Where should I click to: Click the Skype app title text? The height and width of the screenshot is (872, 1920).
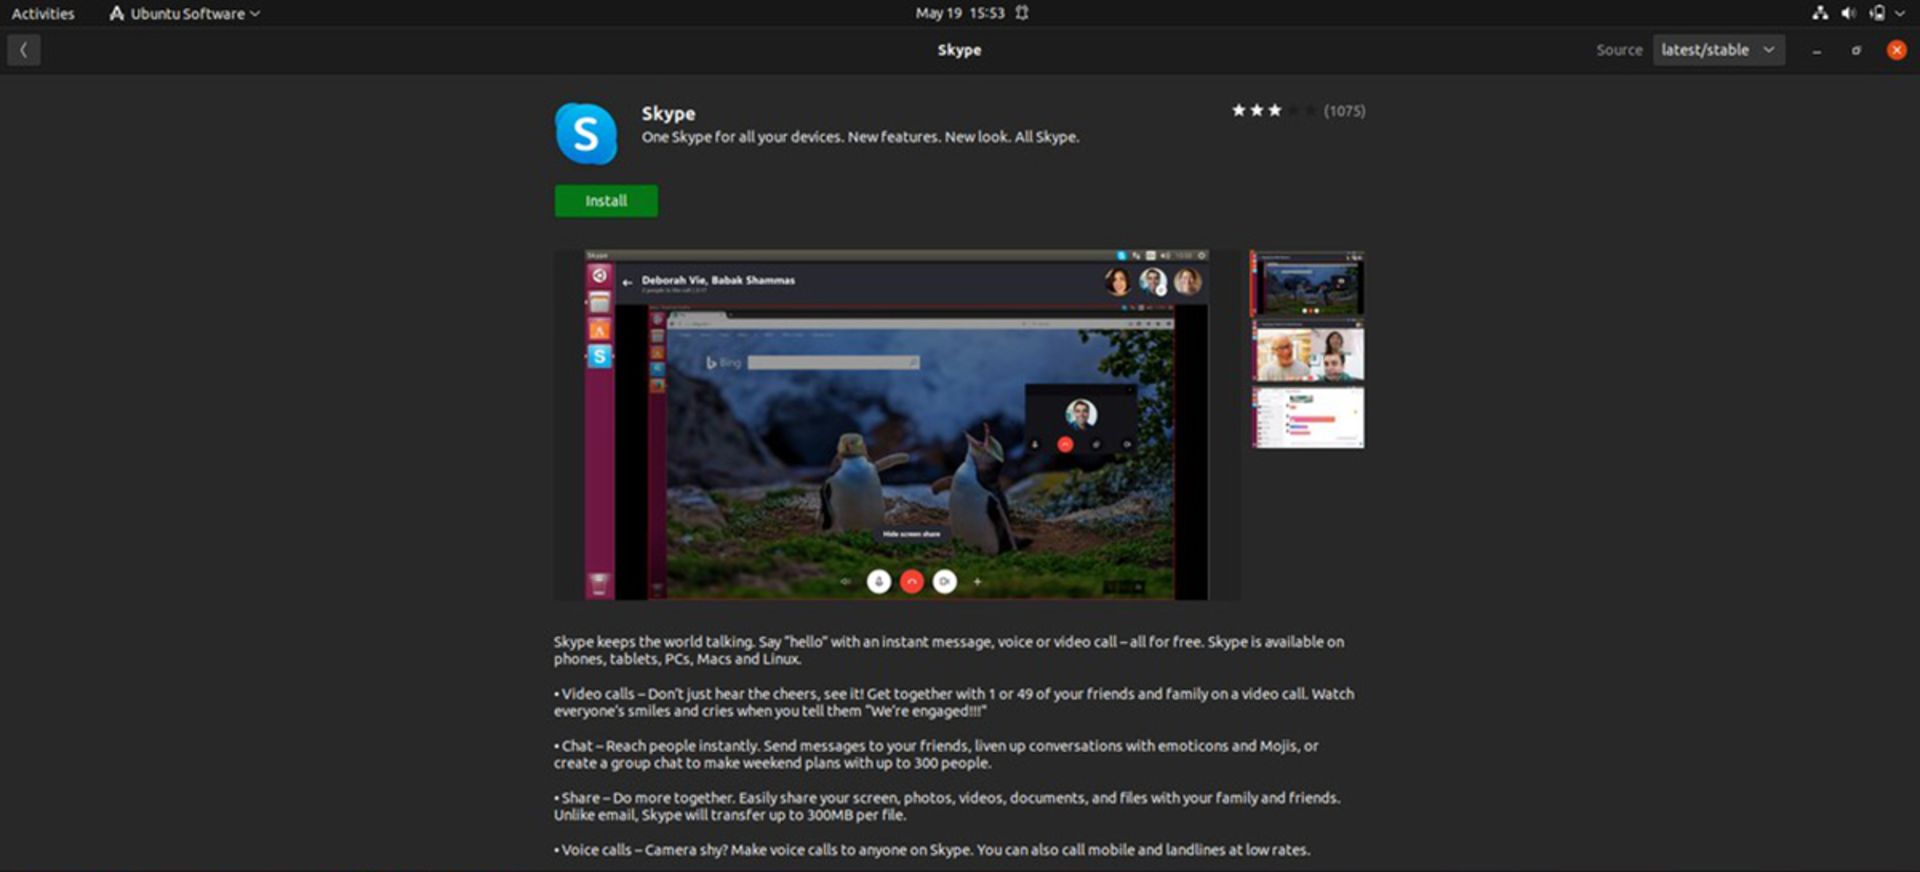(x=668, y=114)
